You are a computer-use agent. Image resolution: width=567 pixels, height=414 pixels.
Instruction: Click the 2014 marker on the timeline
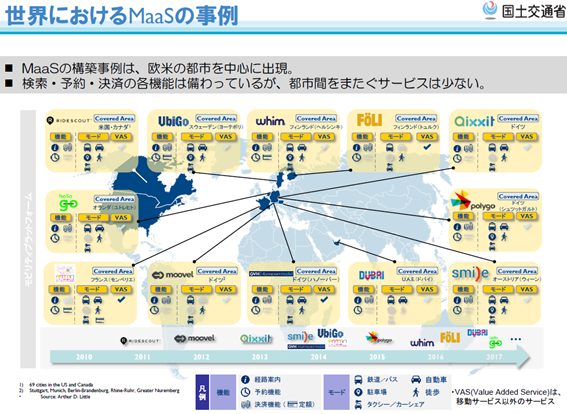click(319, 357)
